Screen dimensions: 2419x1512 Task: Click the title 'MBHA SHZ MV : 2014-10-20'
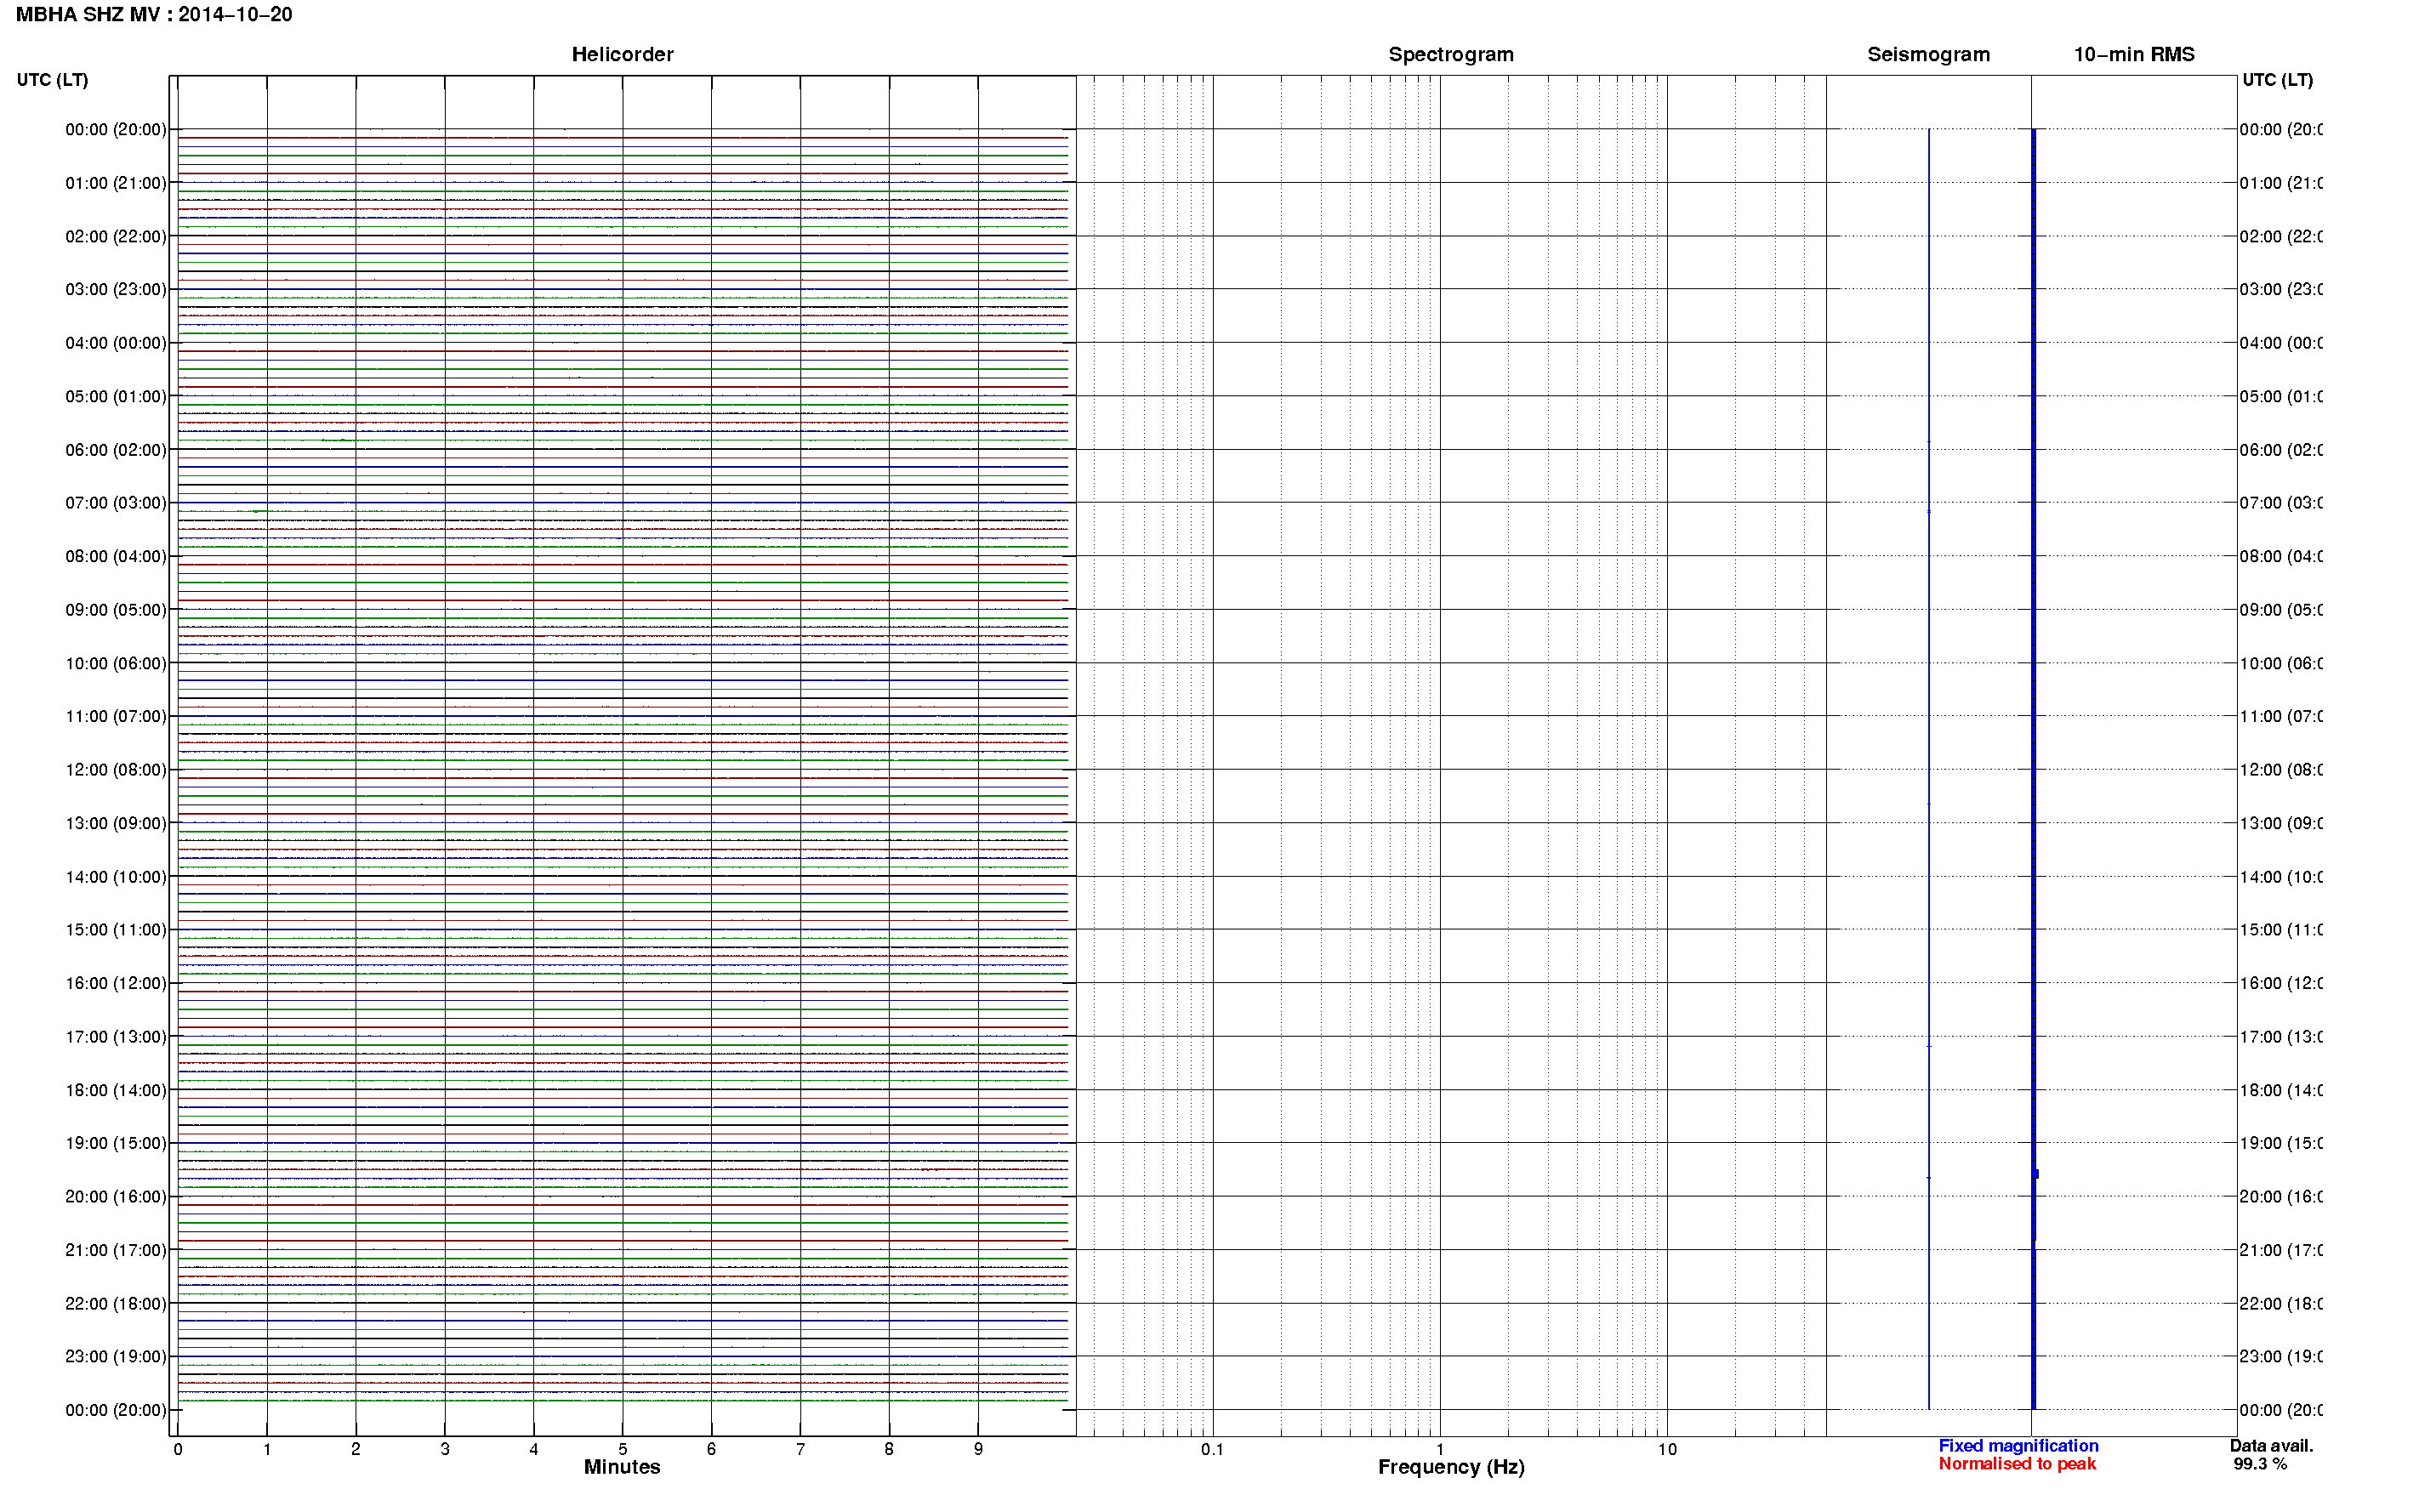pyautogui.click(x=154, y=14)
